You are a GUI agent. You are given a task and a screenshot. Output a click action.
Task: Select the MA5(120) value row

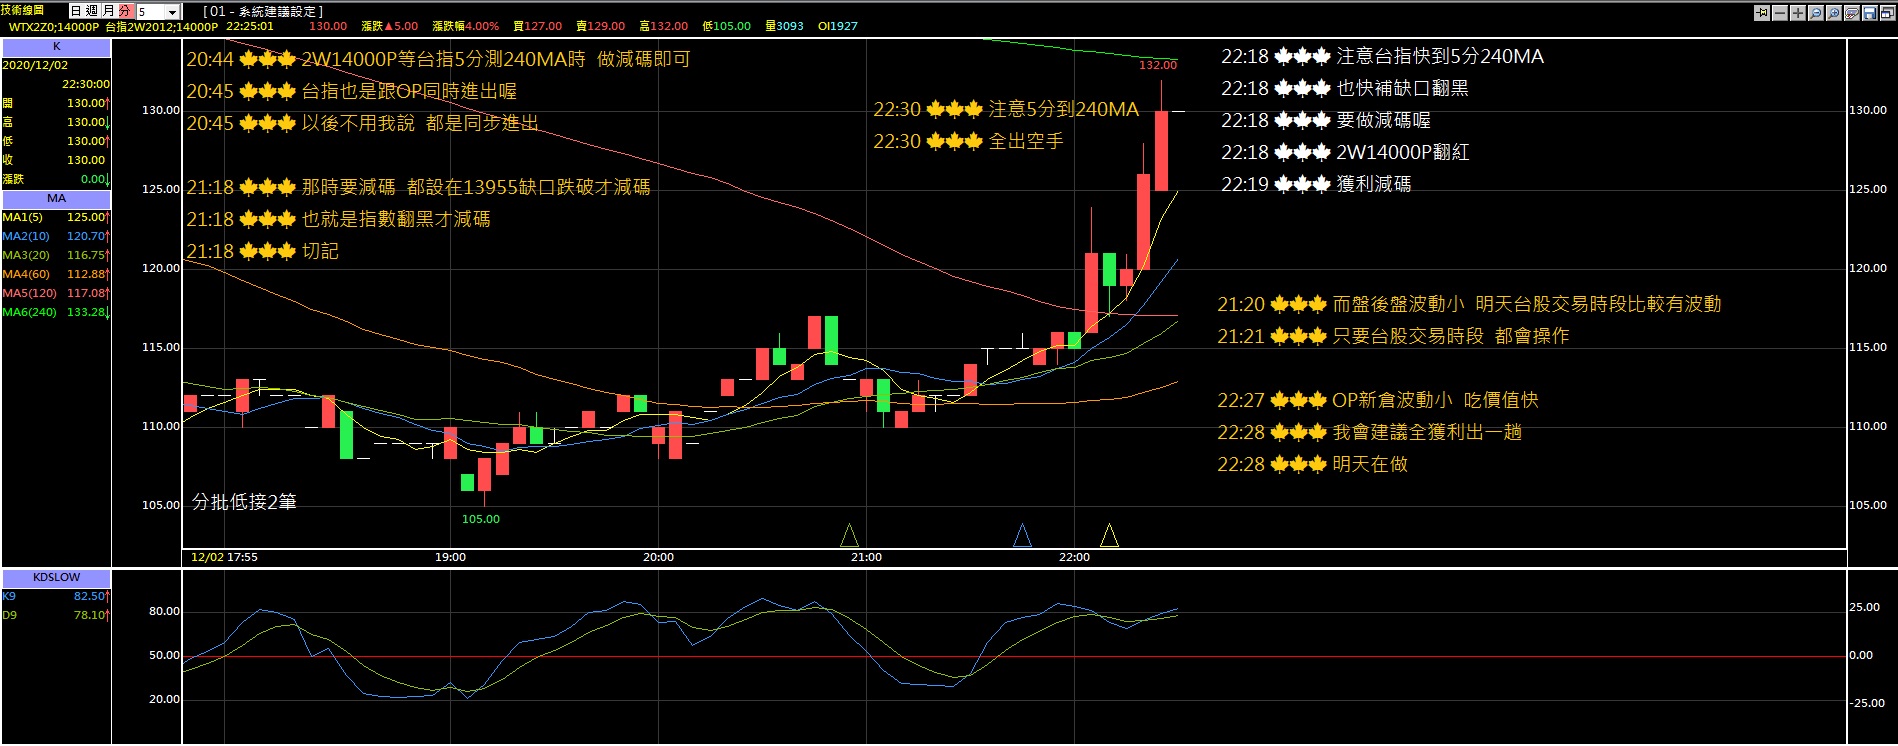click(x=56, y=293)
